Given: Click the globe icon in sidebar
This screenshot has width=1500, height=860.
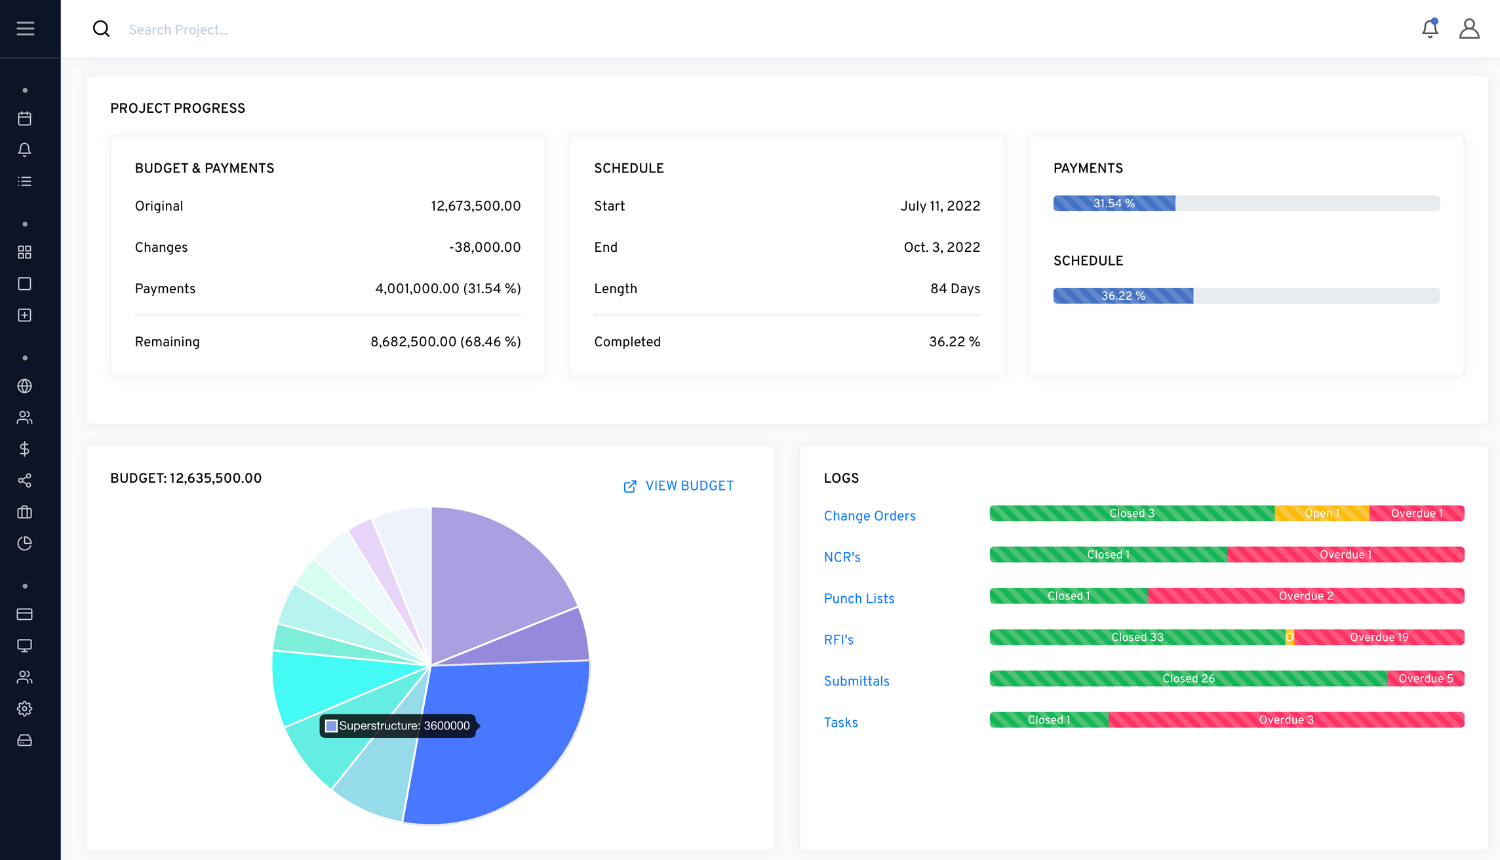Looking at the screenshot, I should click(x=25, y=386).
